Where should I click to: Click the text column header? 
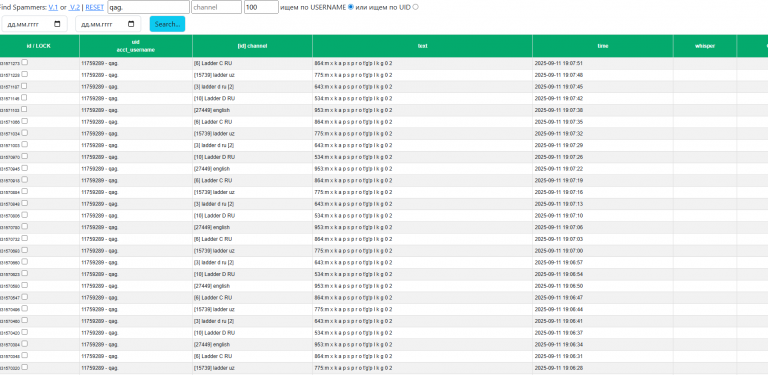tap(422, 46)
